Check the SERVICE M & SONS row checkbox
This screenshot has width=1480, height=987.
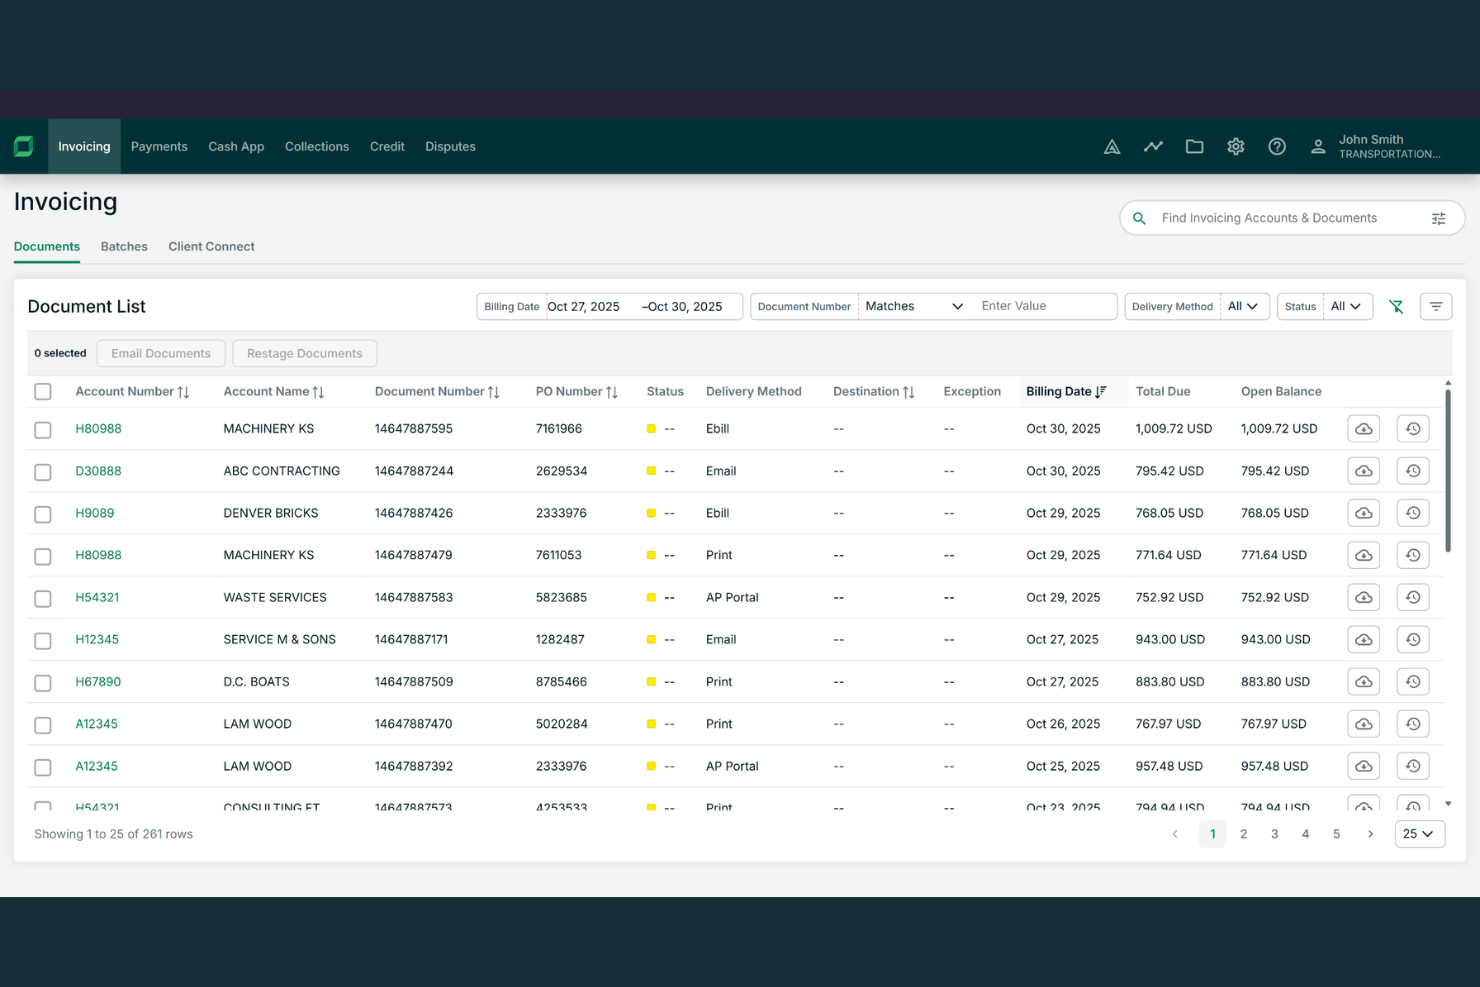(43, 640)
